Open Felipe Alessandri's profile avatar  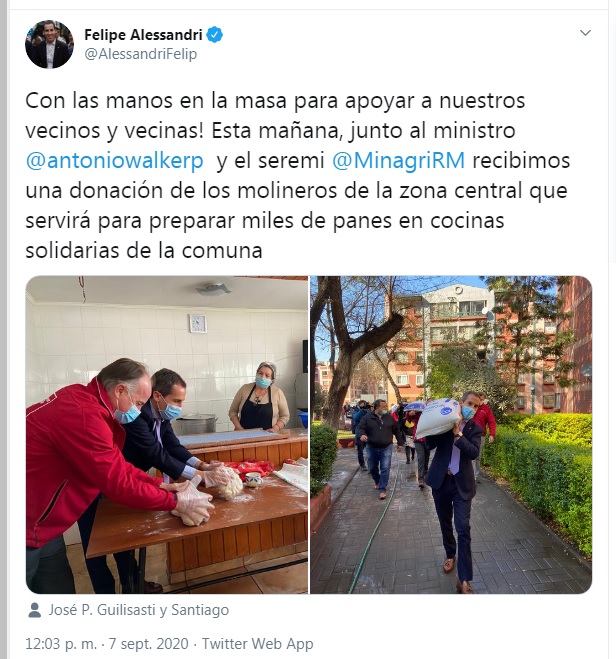click(x=49, y=45)
